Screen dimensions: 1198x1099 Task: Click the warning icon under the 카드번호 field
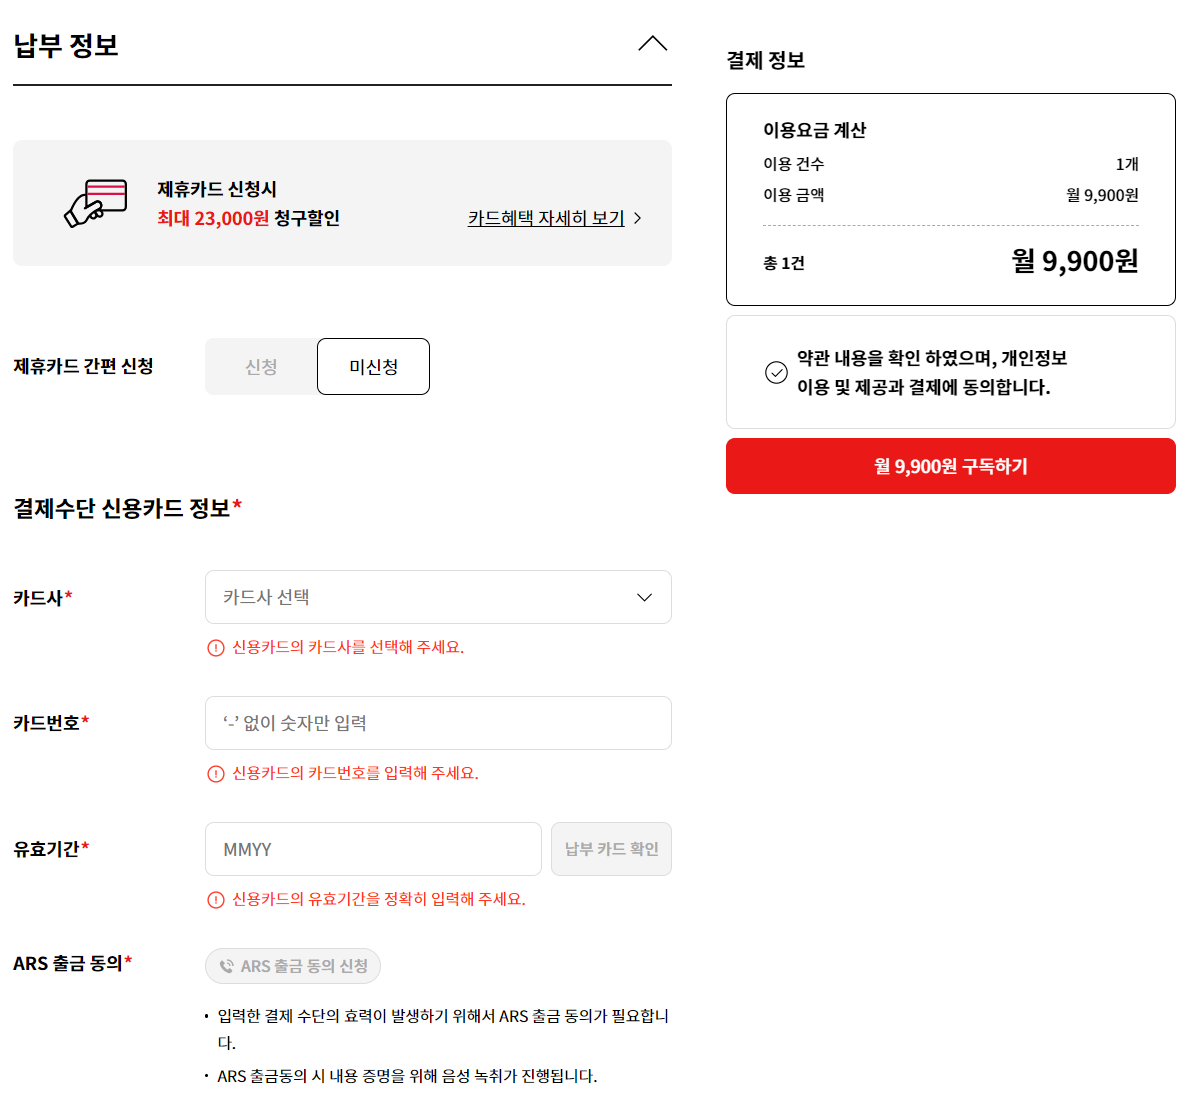click(x=214, y=774)
